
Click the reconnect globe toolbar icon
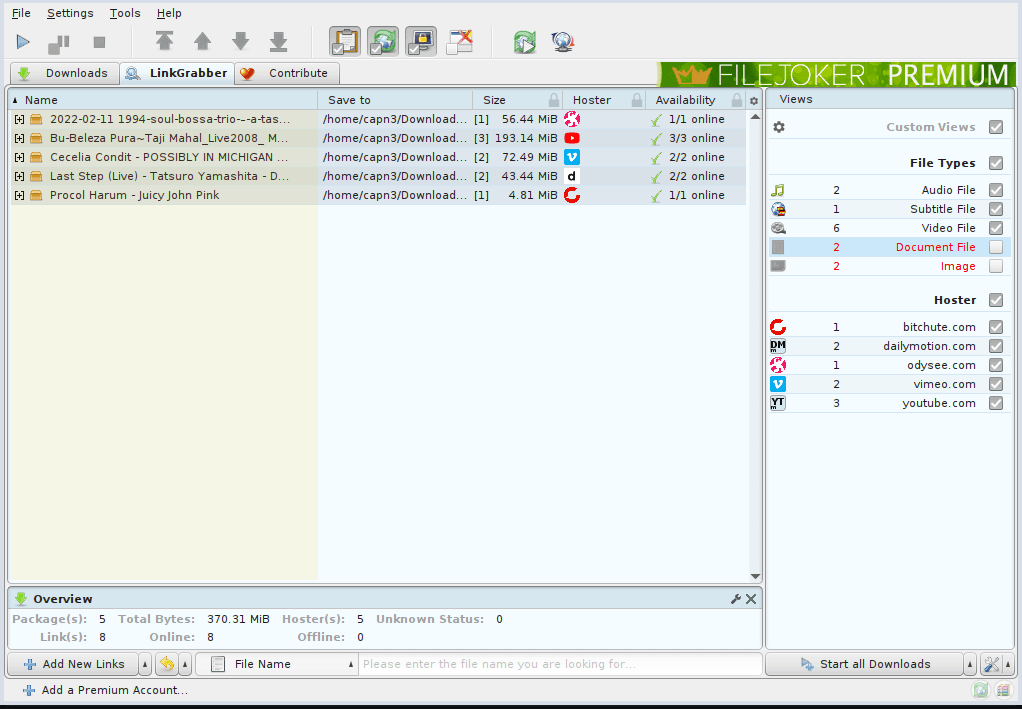562,42
